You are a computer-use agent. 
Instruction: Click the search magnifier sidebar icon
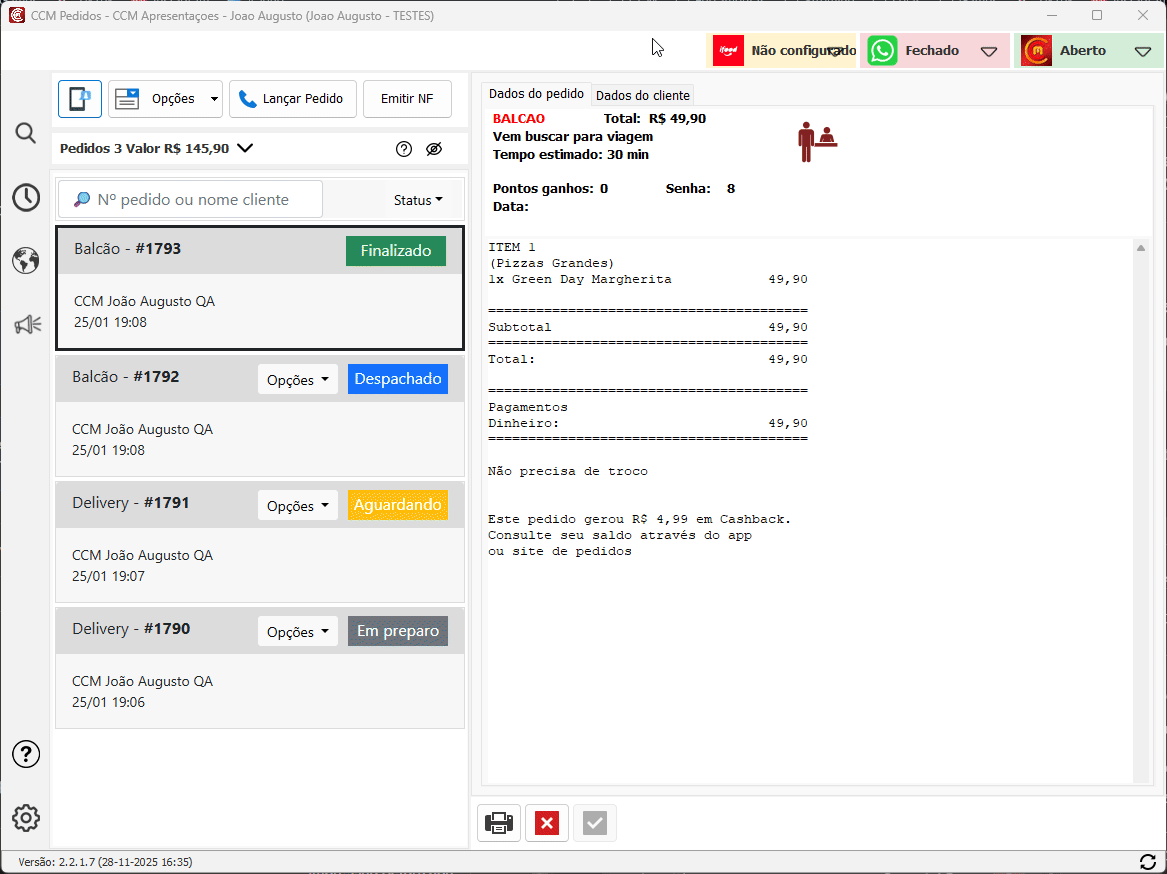(26, 134)
